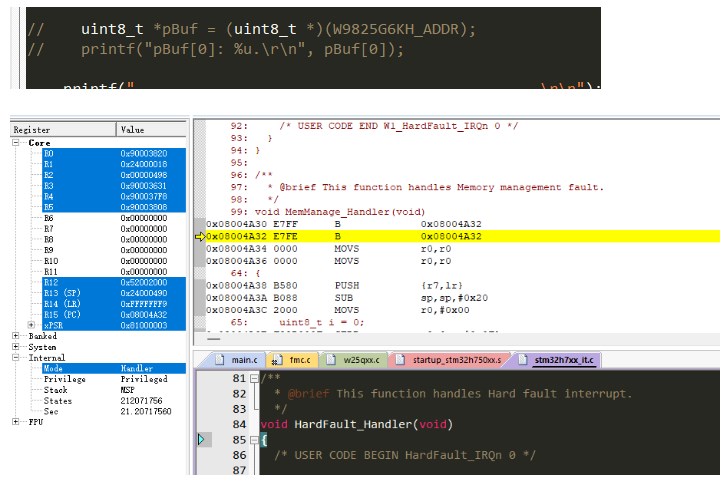Collapse the code fold at line 85
The height and width of the screenshot is (485, 722).
point(254,440)
